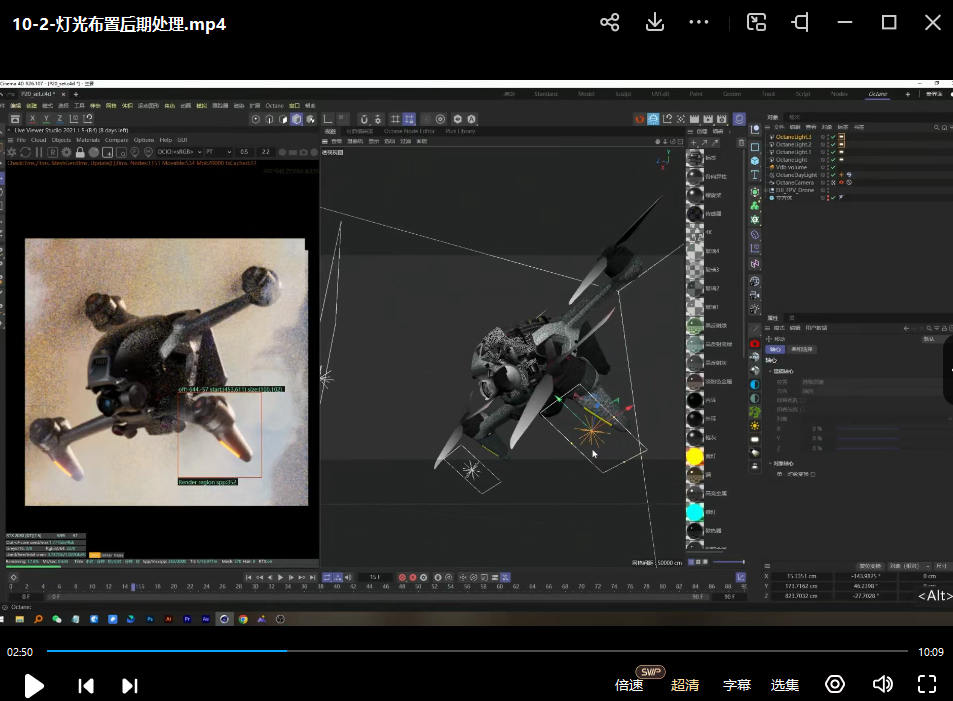
Task: Open the 超清 video quality selector
Action: pyautogui.click(x=685, y=685)
